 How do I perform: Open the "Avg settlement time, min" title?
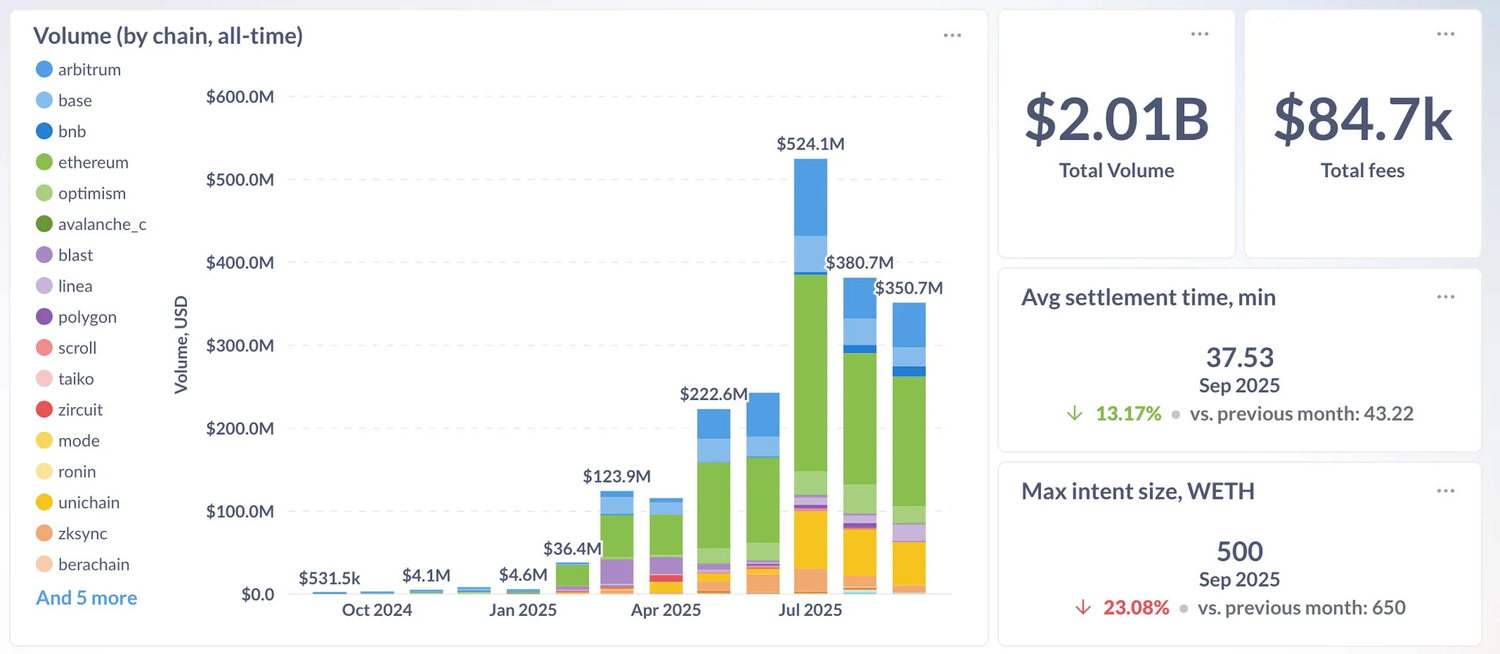(1148, 297)
